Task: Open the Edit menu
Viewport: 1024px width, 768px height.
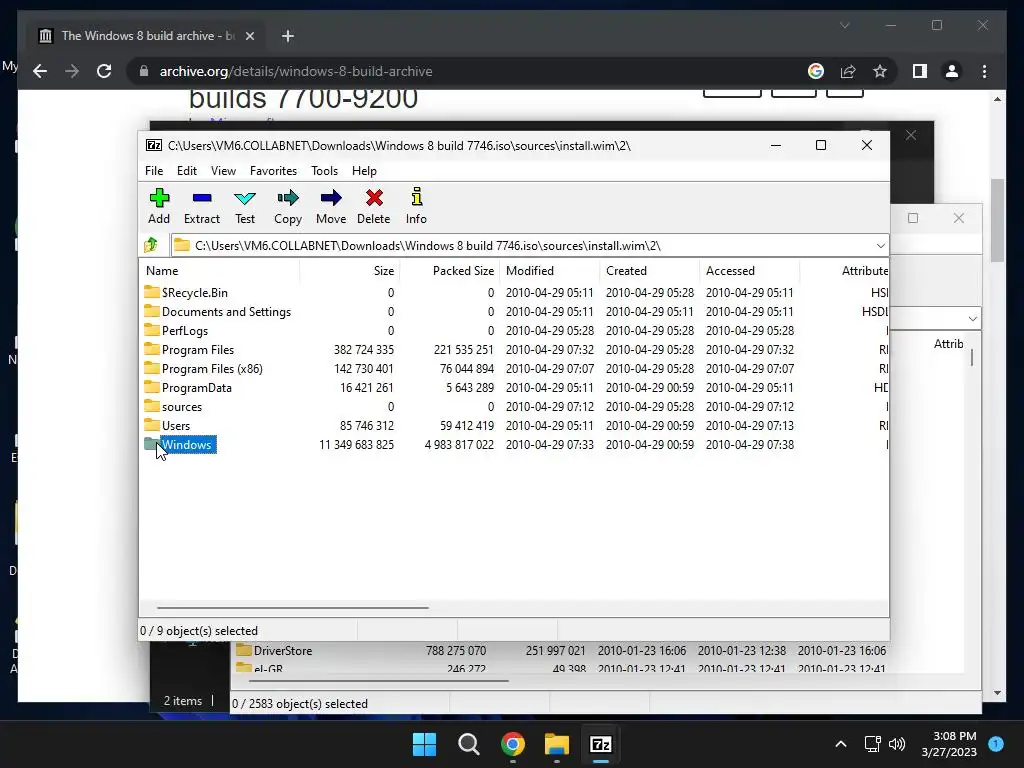Action: tap(187, 170)
